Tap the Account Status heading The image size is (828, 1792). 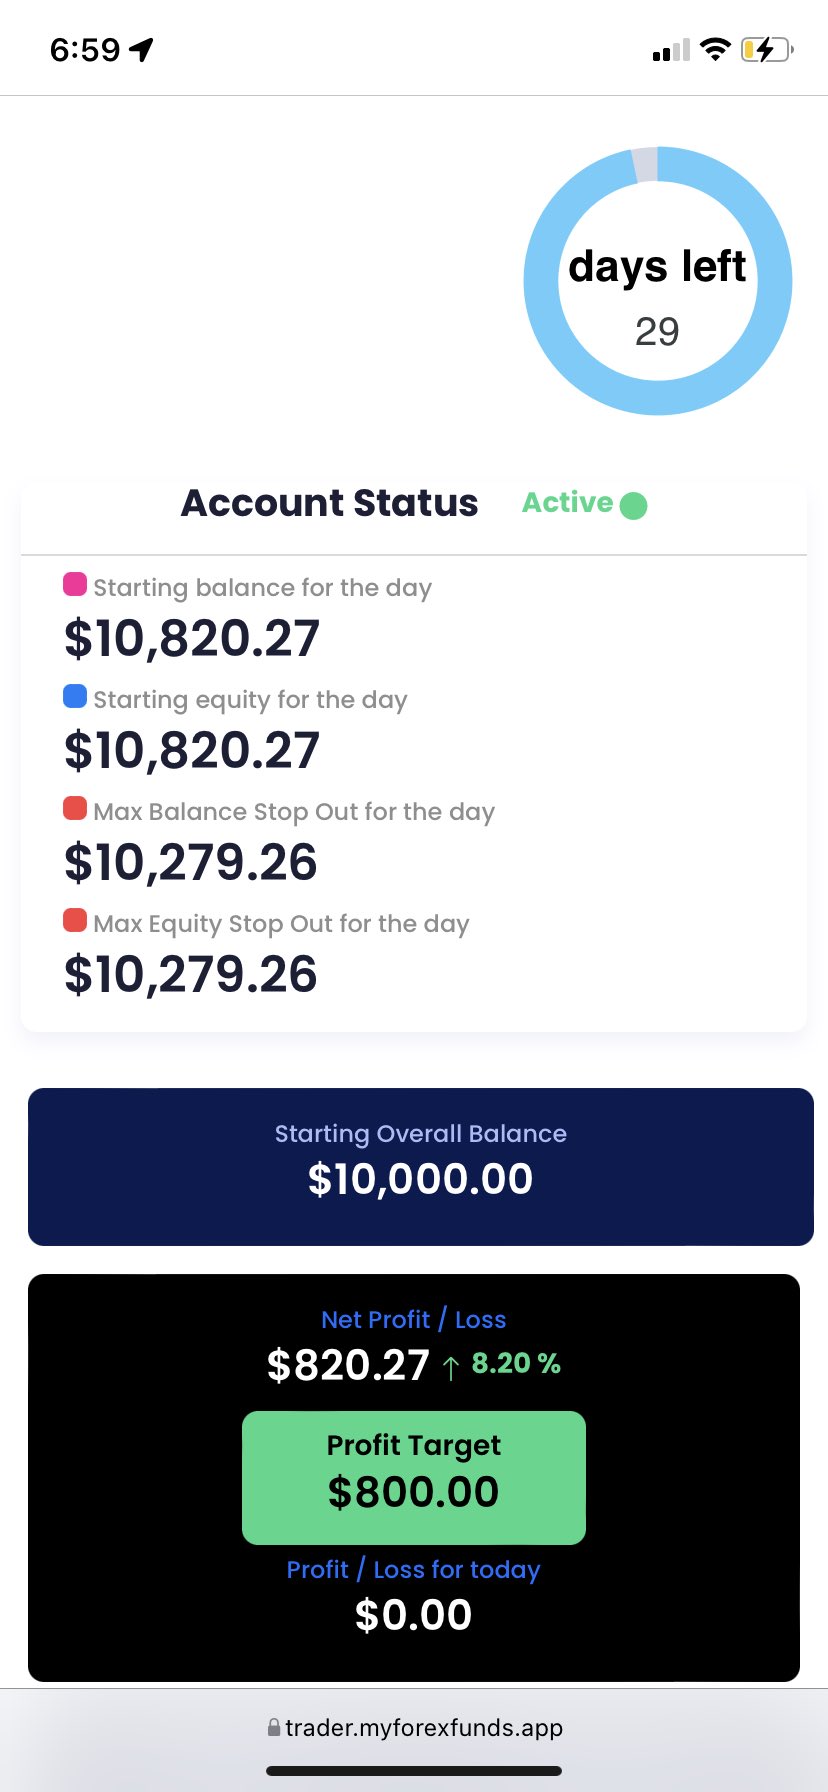329,503
